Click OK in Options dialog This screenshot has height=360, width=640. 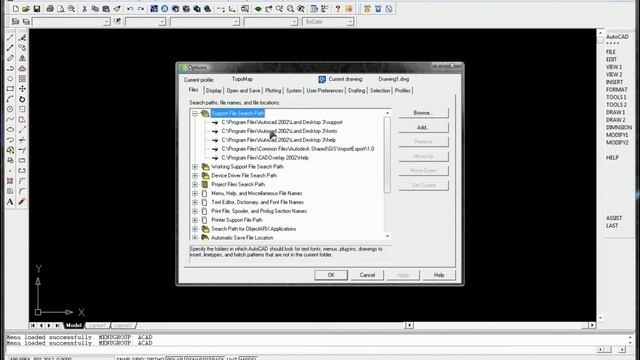(x=331, y=275)
